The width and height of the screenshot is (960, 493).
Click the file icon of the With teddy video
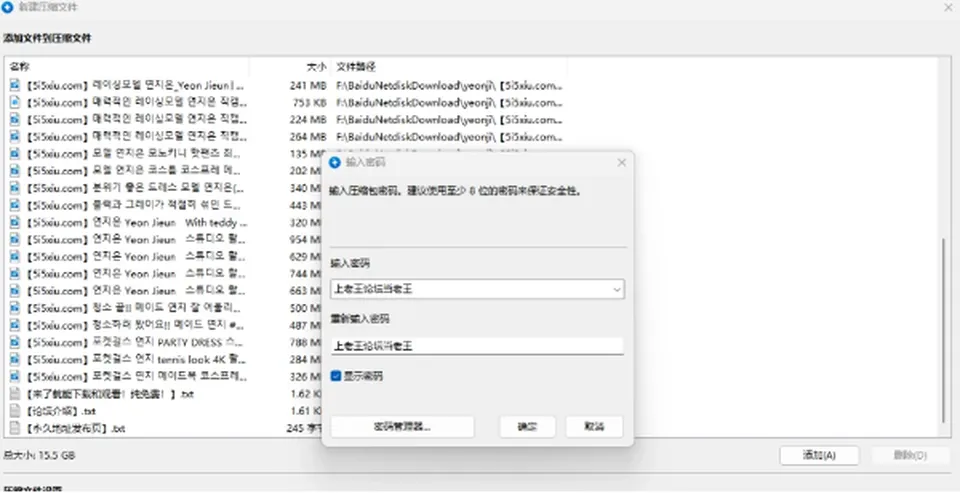click(15, 222)
